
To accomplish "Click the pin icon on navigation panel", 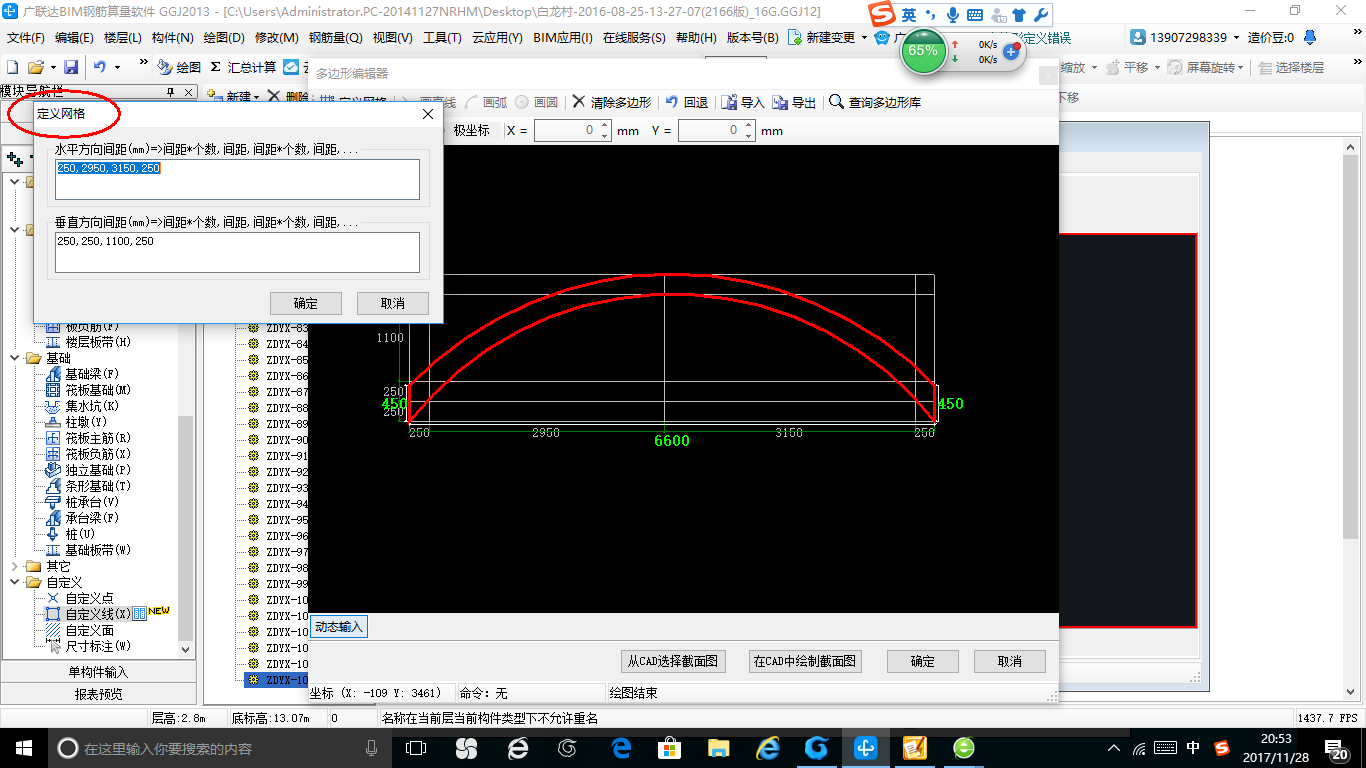I will (x=171, y=91).
